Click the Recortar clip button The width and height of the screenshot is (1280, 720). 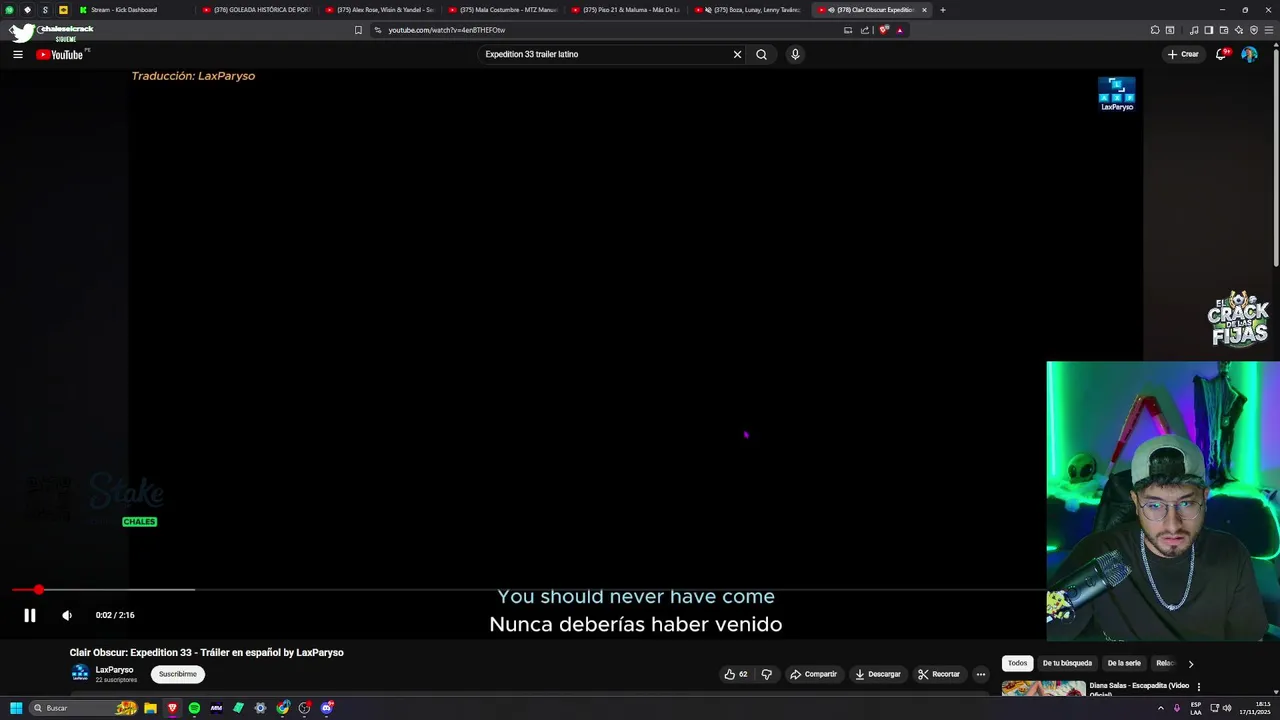point(940,674)
